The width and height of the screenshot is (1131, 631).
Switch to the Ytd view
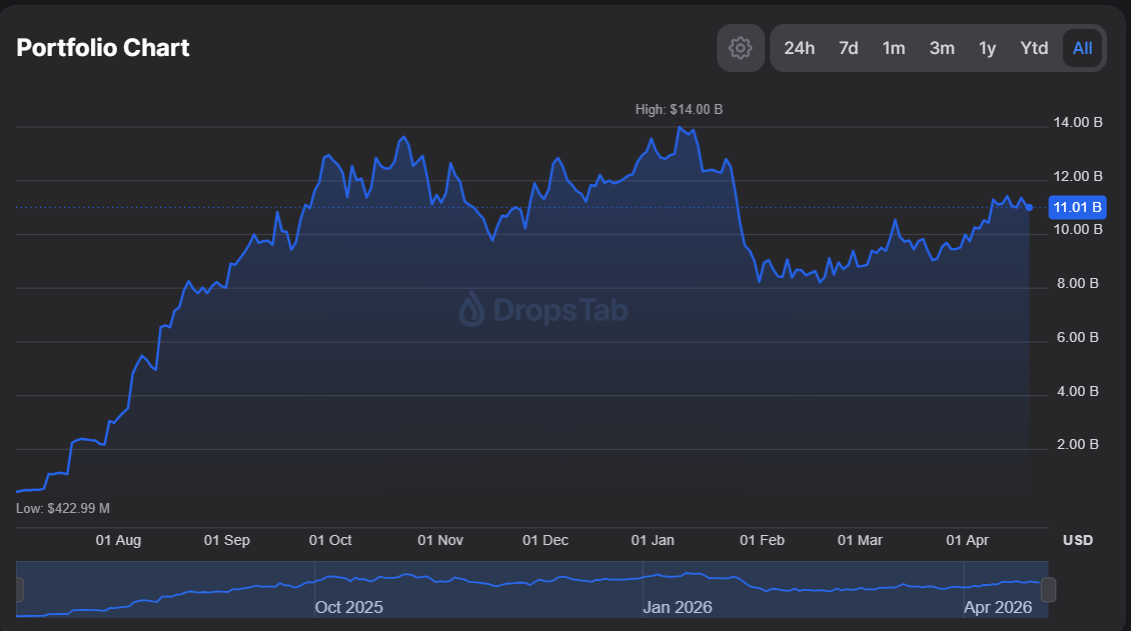pos(1034,47)
